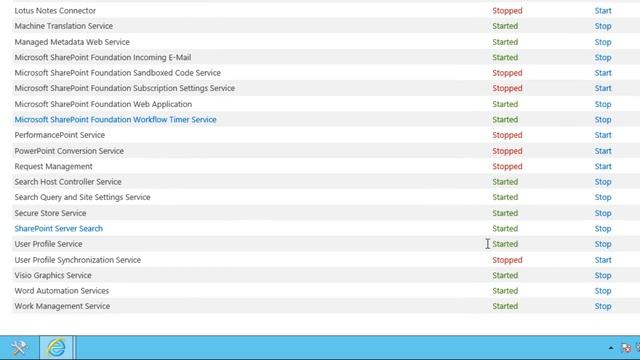The height and width of the screenshot is (360, 640).
Task: Click Stopped status of PowerPoint Conversion Service
Action: [507, 151]
